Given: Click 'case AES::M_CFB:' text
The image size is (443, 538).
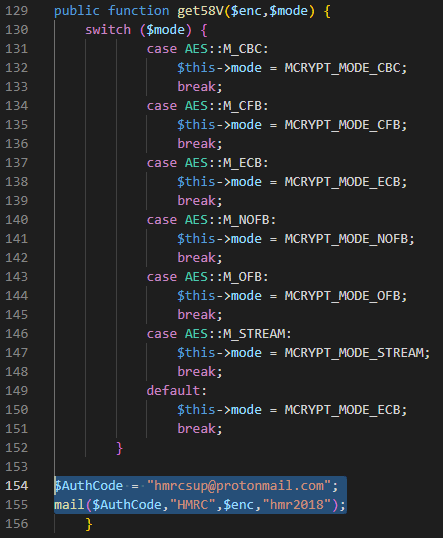Looking at the screenshot, I should tap(208, 106).
